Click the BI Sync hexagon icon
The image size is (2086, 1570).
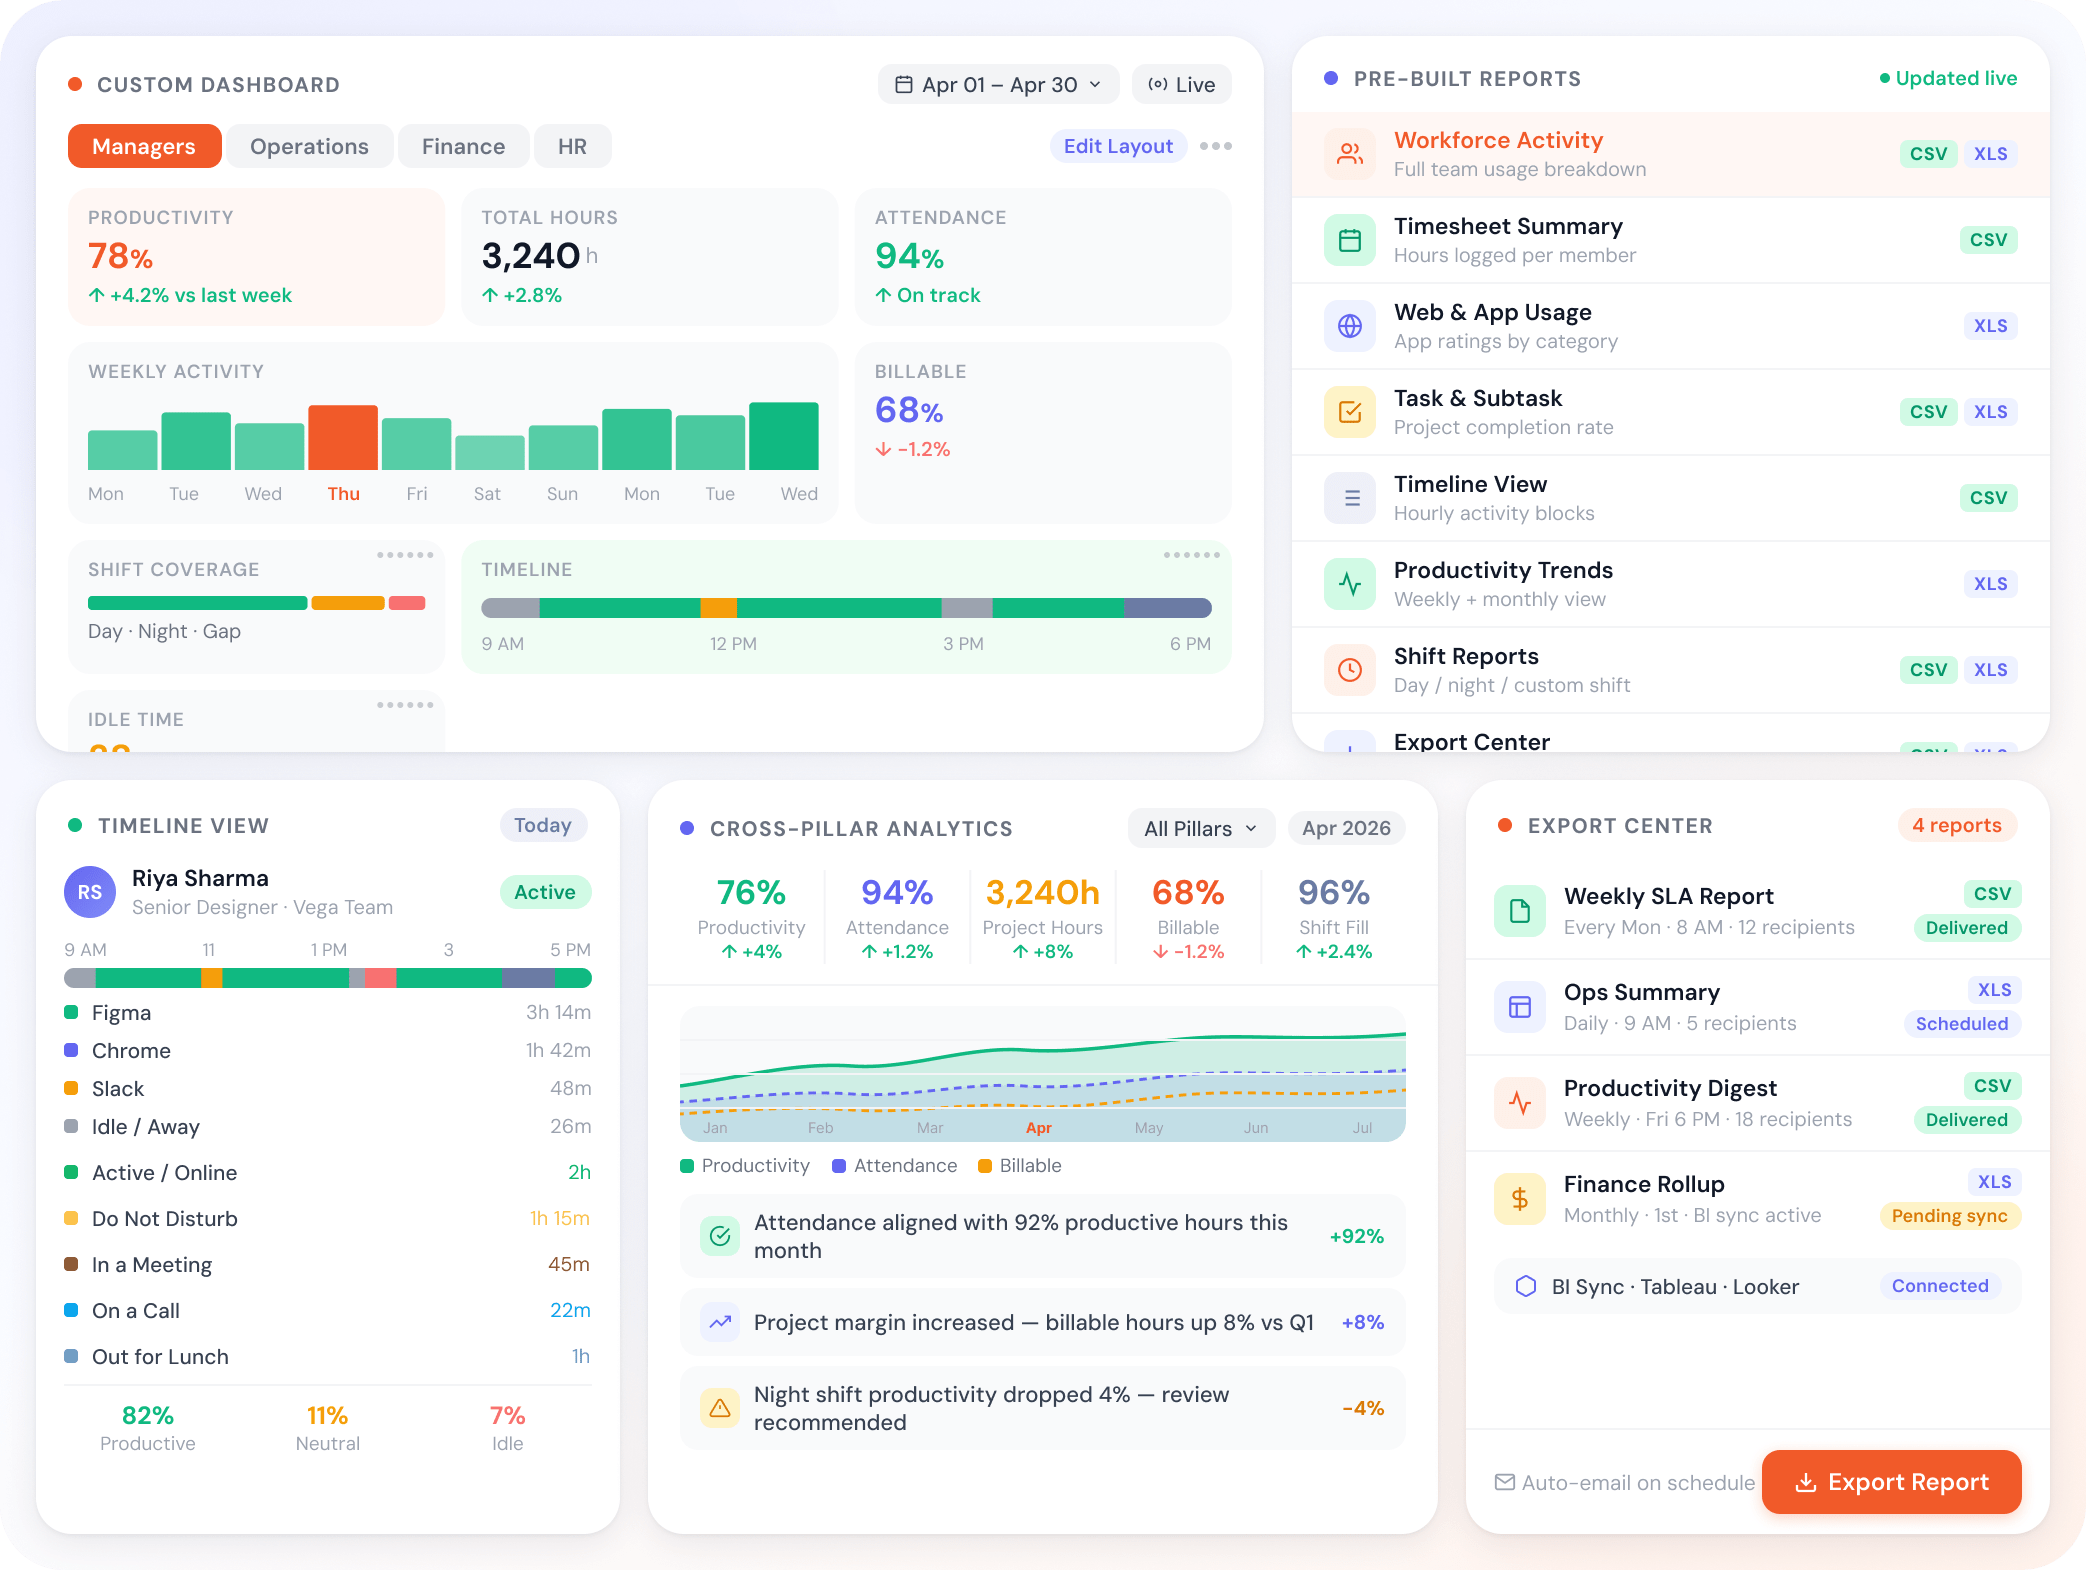coord(1526,1286)
